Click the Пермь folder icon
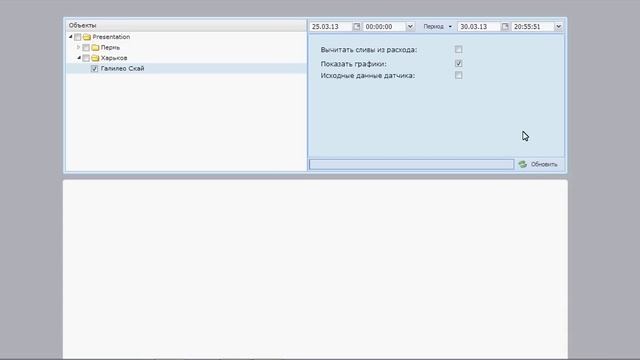Image resolution: width=640 pixels, height=360 pixels. [x=95, y=48]
